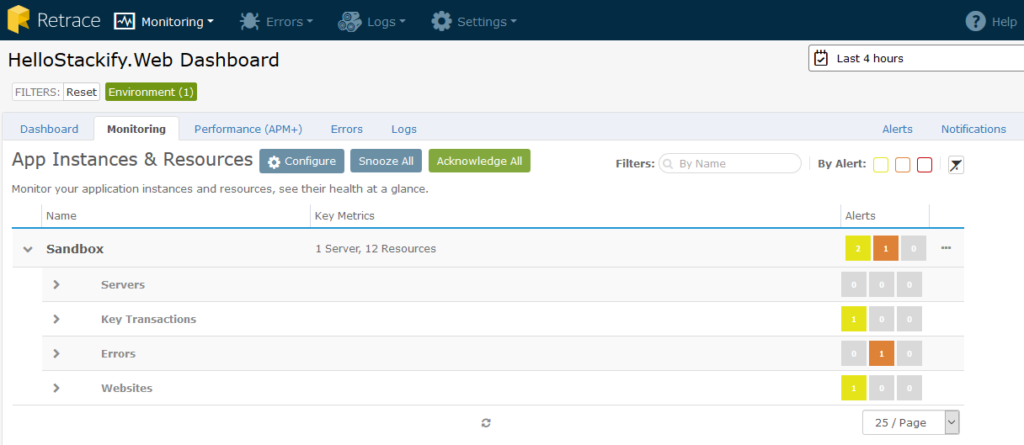
Task: Open the Errors menu with bug icon
Action: [276, 22]
